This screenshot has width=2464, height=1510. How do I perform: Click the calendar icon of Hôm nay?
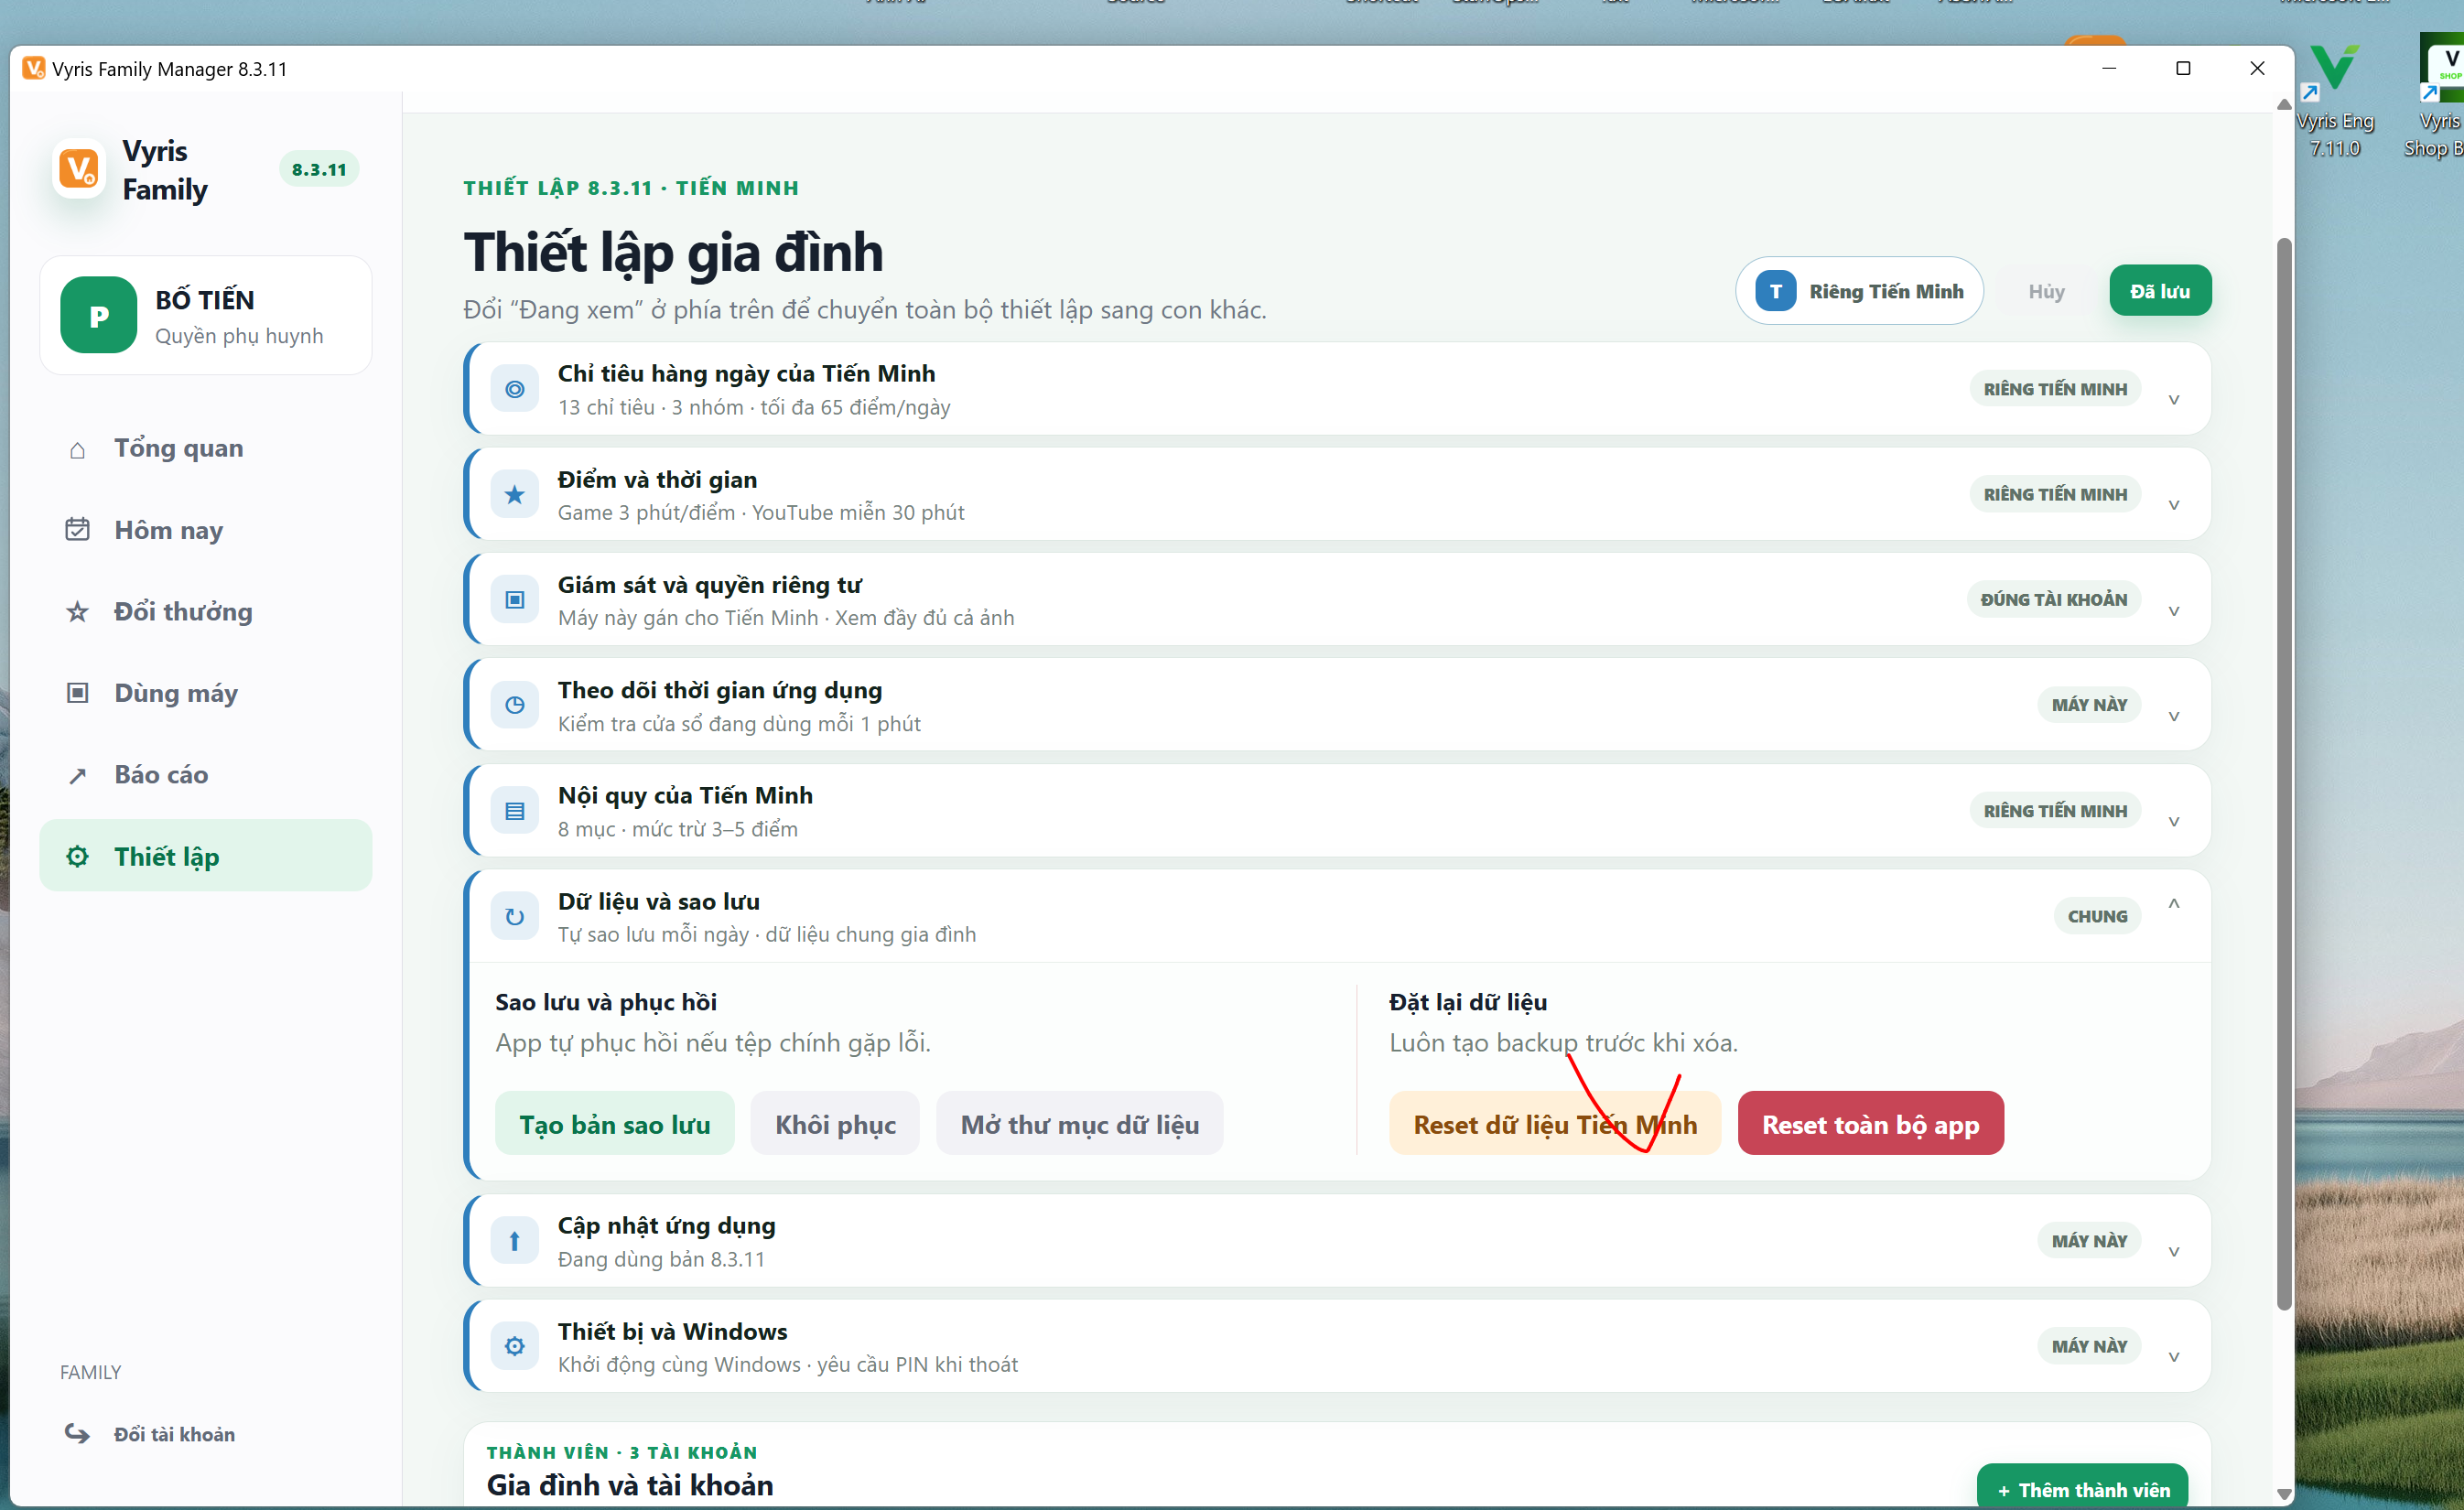coord(77,530)
